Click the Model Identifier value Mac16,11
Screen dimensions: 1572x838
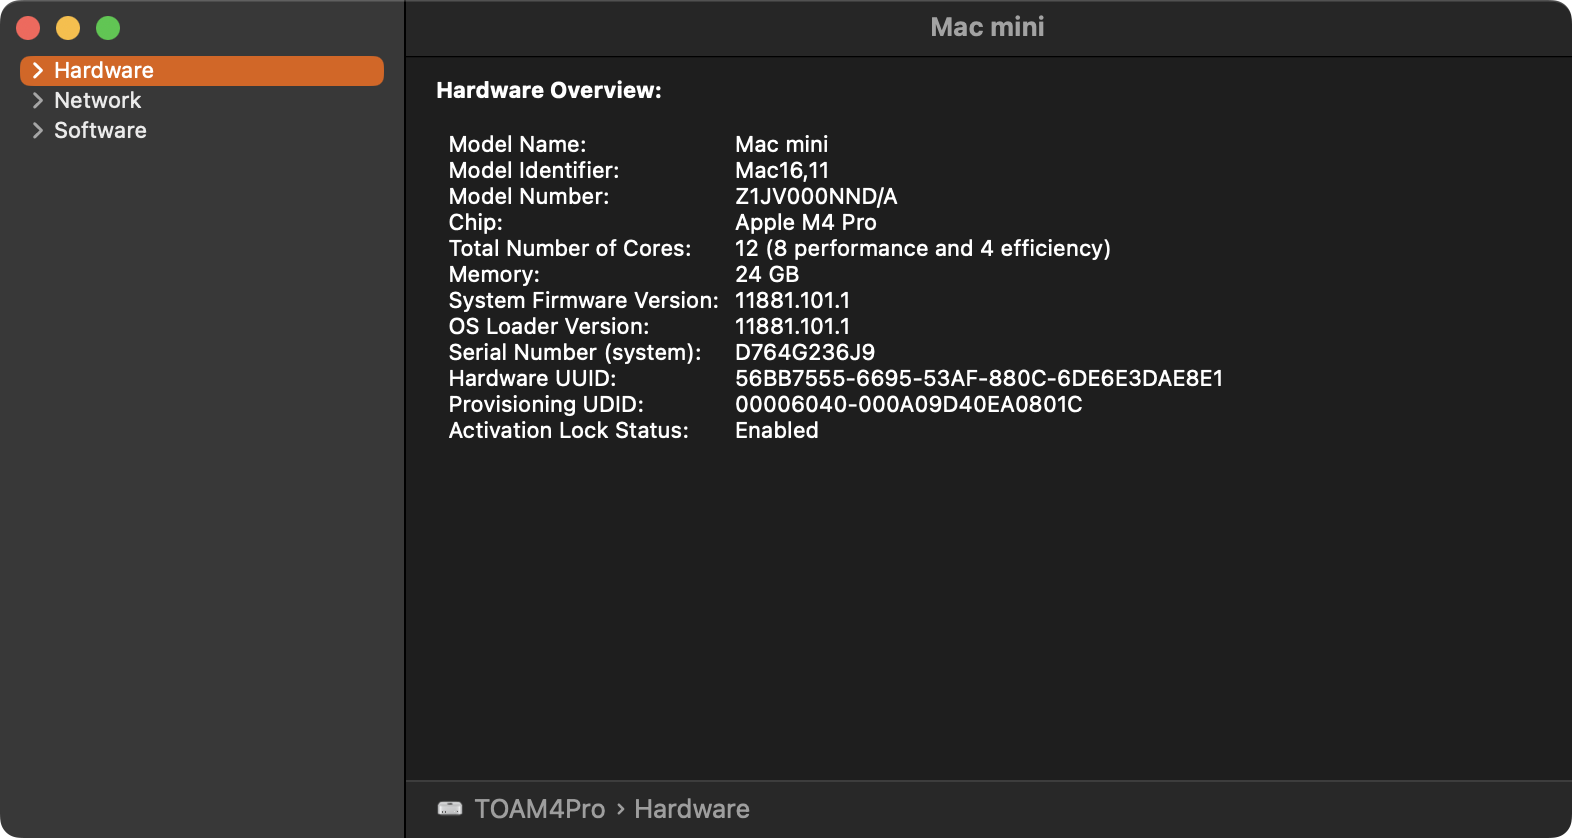pyautogui.click(x=782, y=170)
